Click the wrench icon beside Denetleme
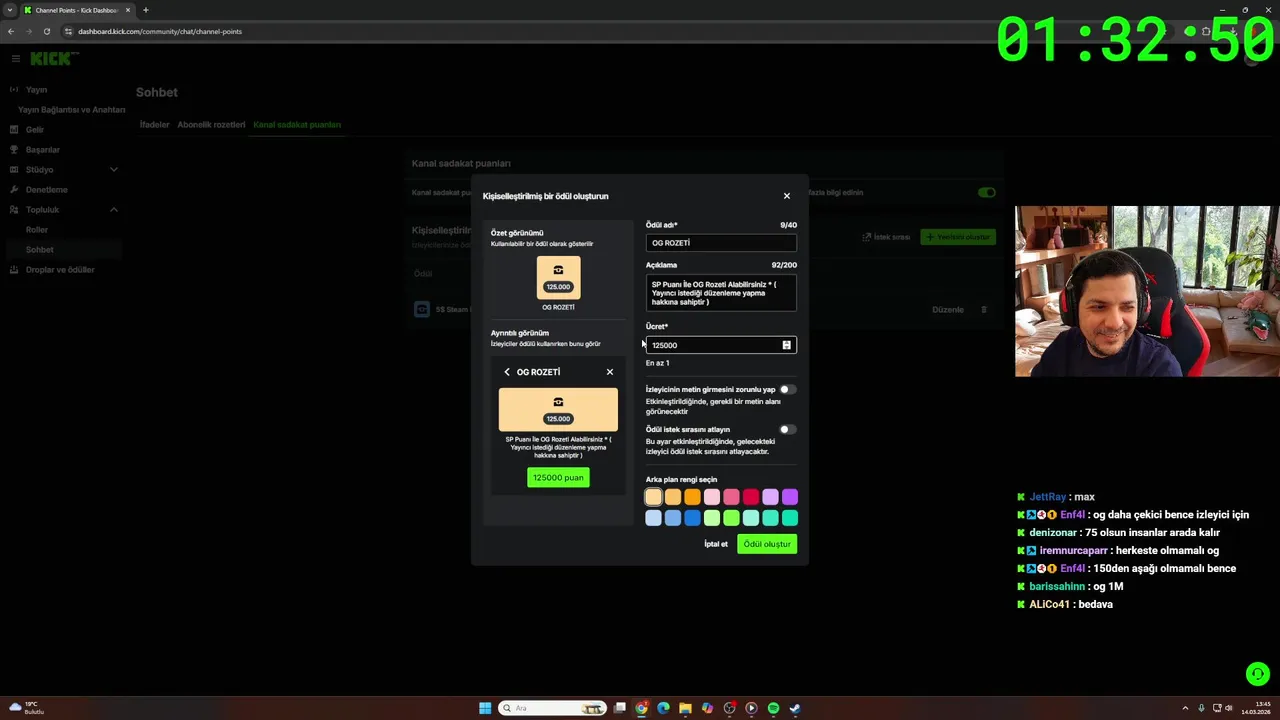The image size is (1280, 720). point(14,190)
